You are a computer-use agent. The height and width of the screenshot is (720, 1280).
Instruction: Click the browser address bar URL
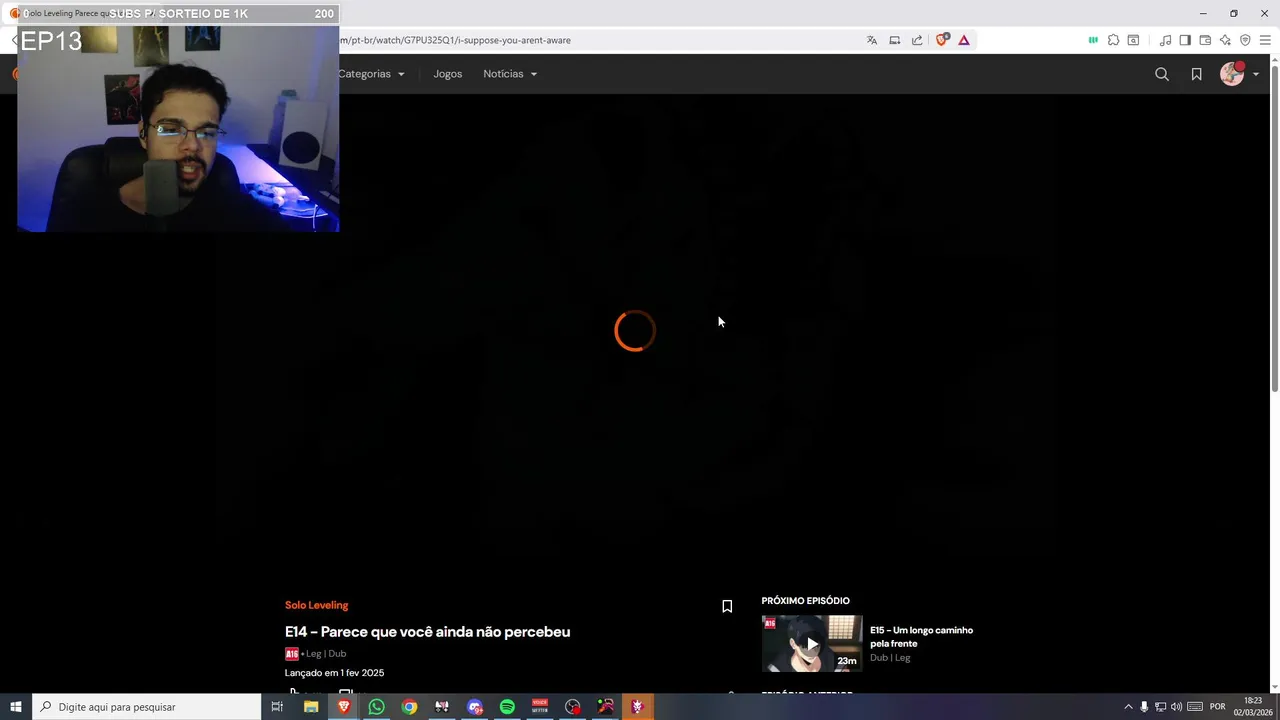tap(455, 40)
